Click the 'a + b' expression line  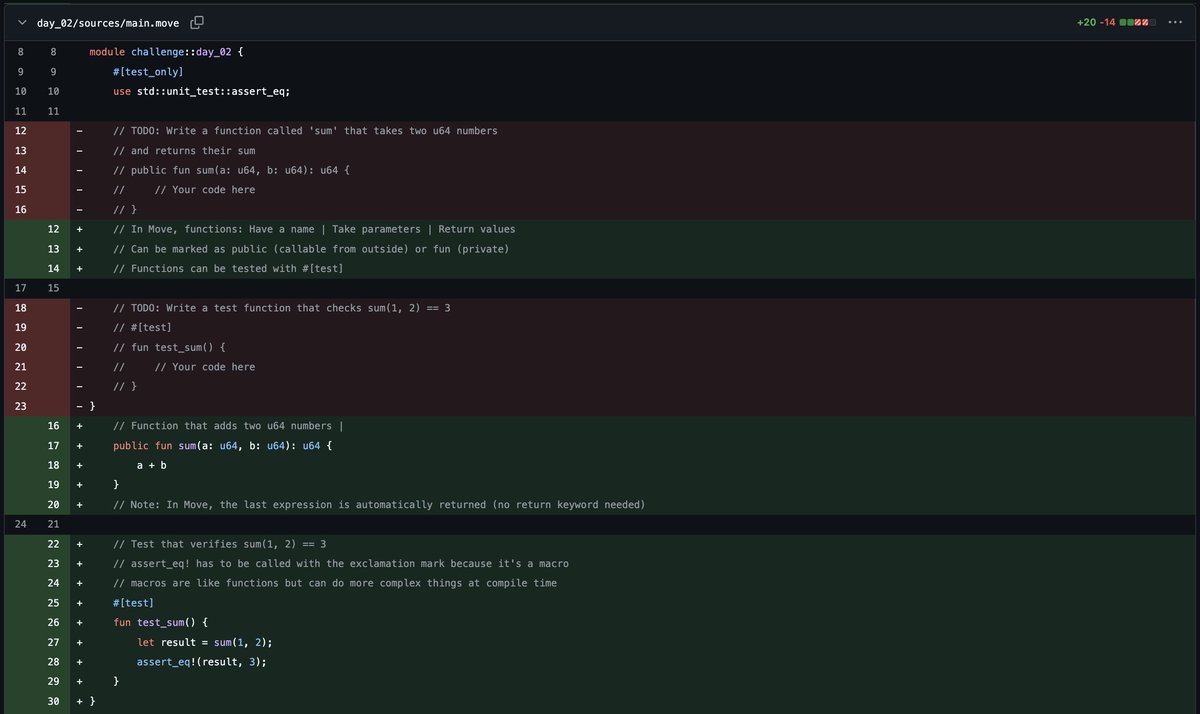click(x=151, y=465)
